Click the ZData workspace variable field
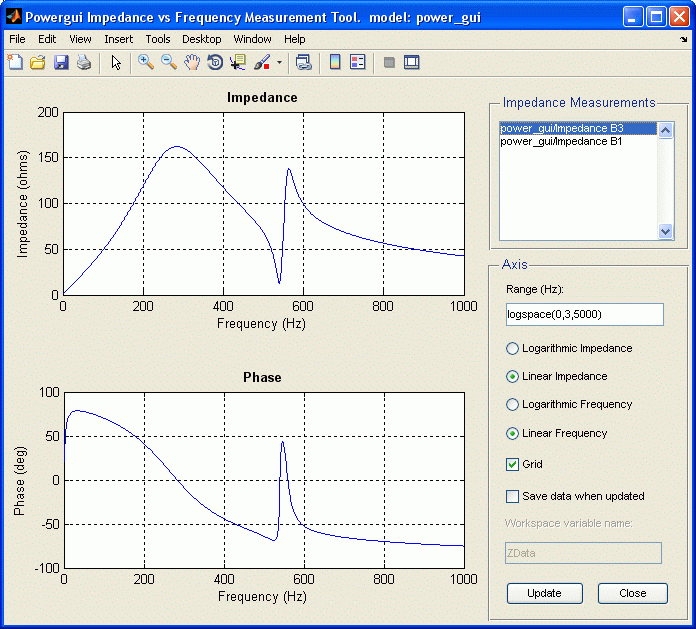The height and width of the screenshot is (629, 696). pyautogui.click(x=583, y=553)
